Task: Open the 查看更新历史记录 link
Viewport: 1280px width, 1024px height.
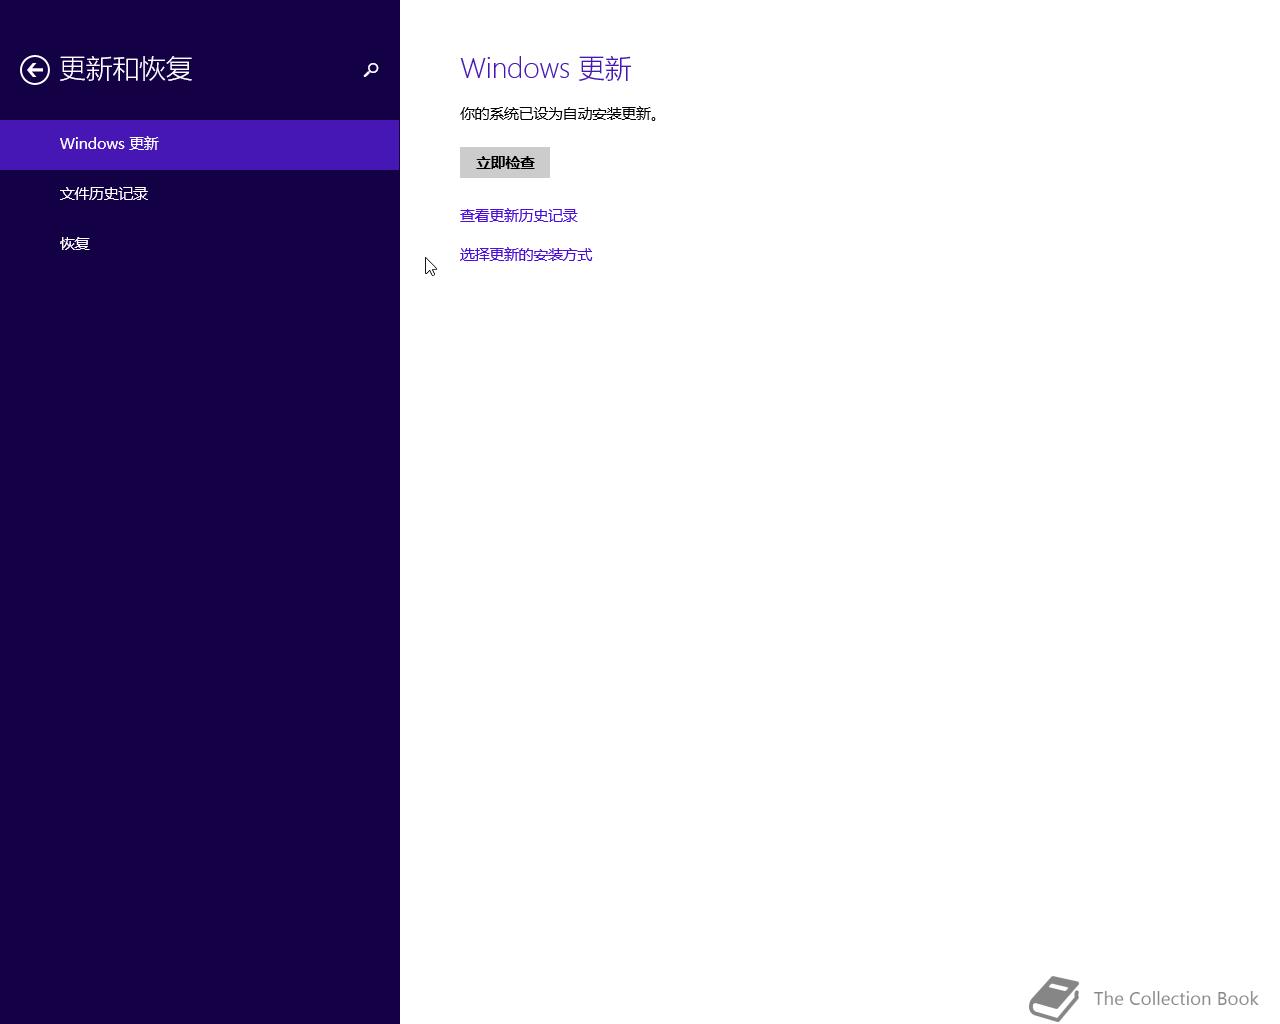Action: tap(519, 216)
